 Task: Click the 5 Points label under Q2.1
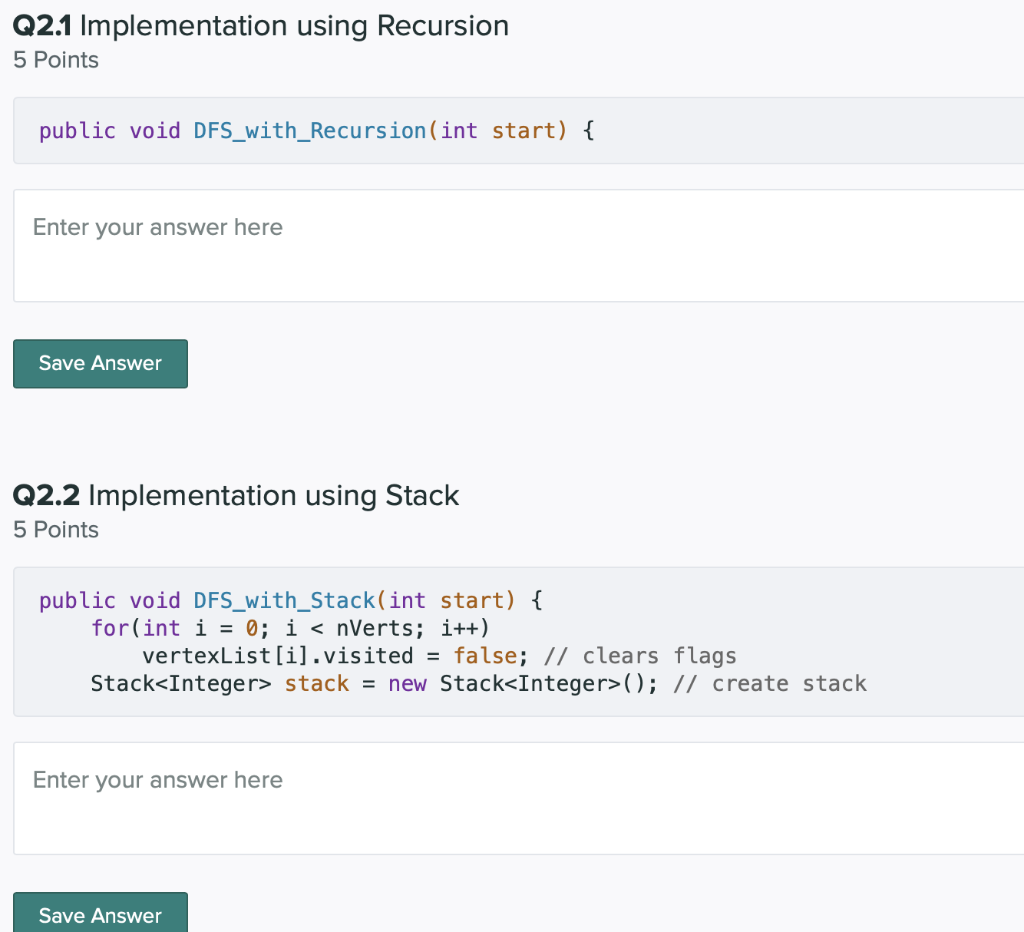[x=56, y=60]
